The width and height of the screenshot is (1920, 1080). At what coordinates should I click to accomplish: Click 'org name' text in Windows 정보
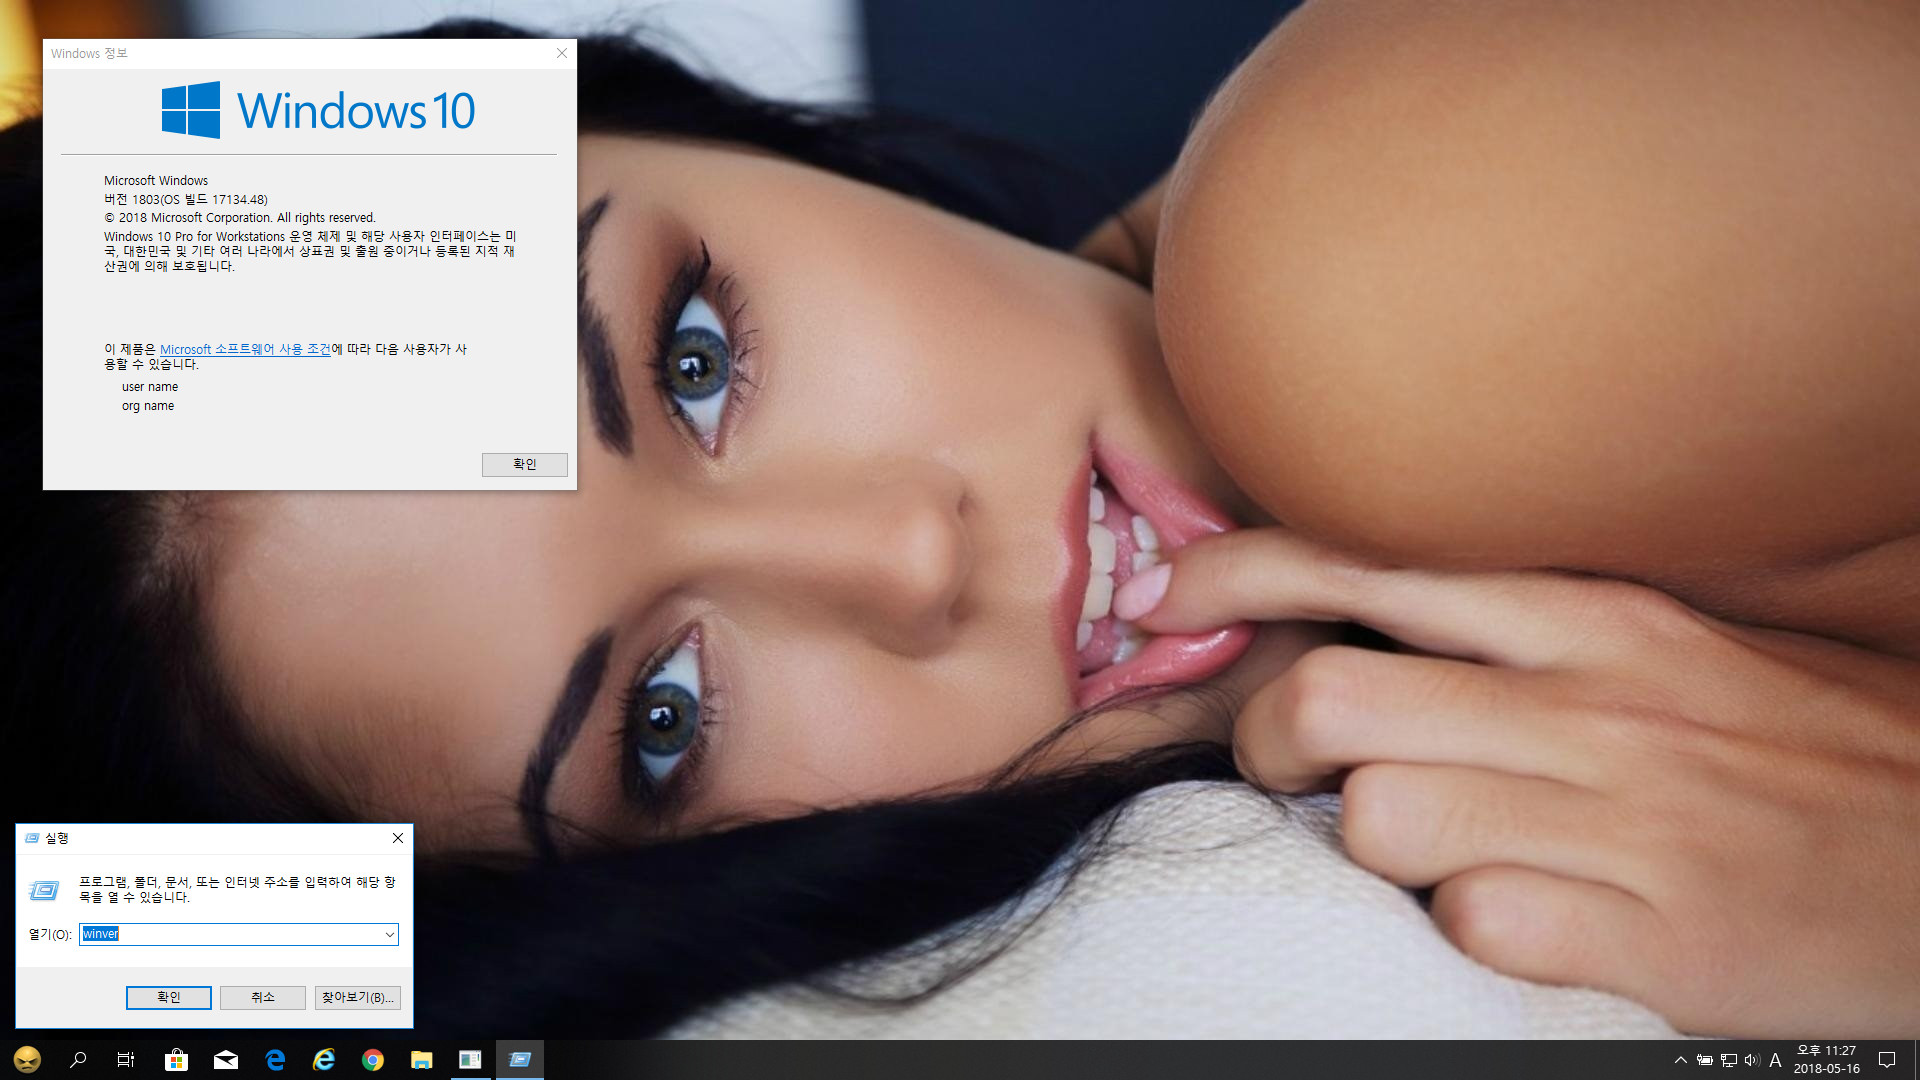click(x=148, y=406)
